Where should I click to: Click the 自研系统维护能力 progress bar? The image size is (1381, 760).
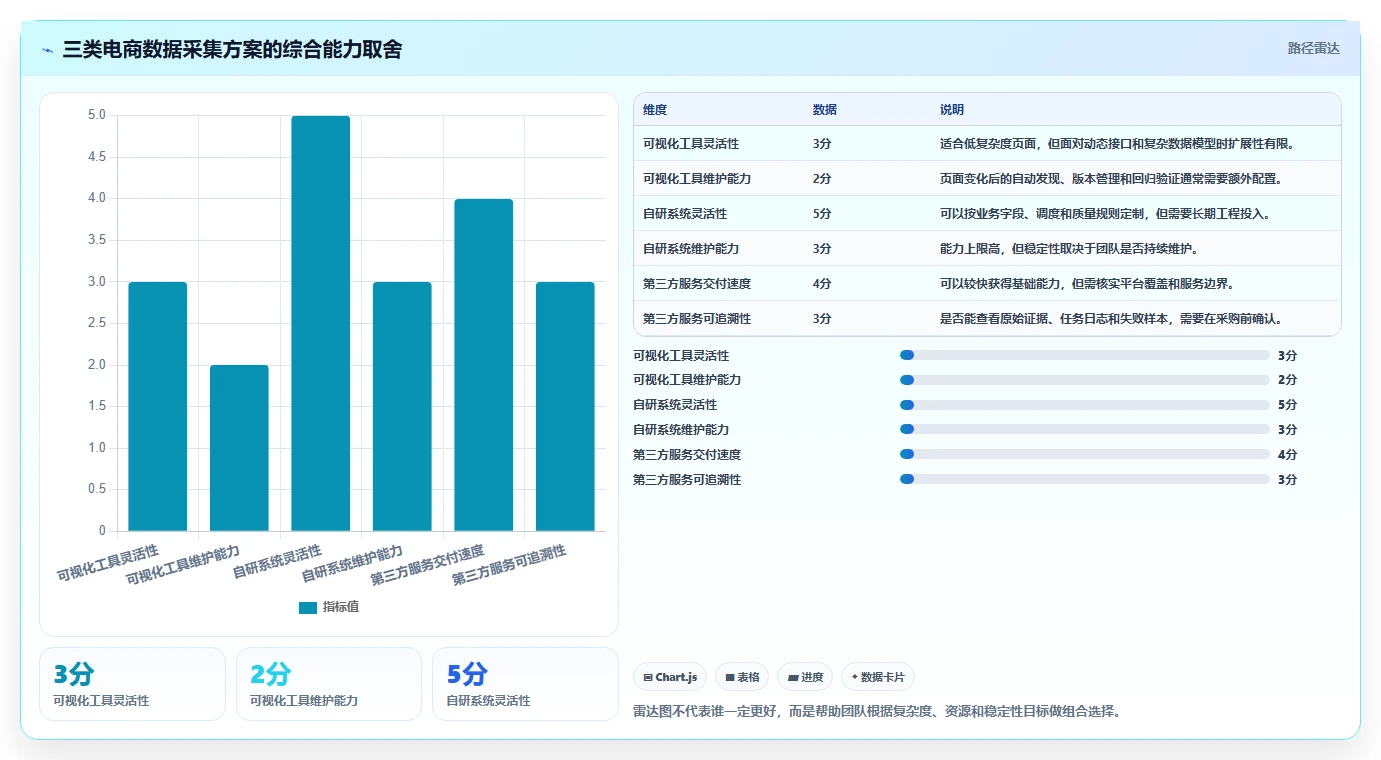(x=1085, y=430)
